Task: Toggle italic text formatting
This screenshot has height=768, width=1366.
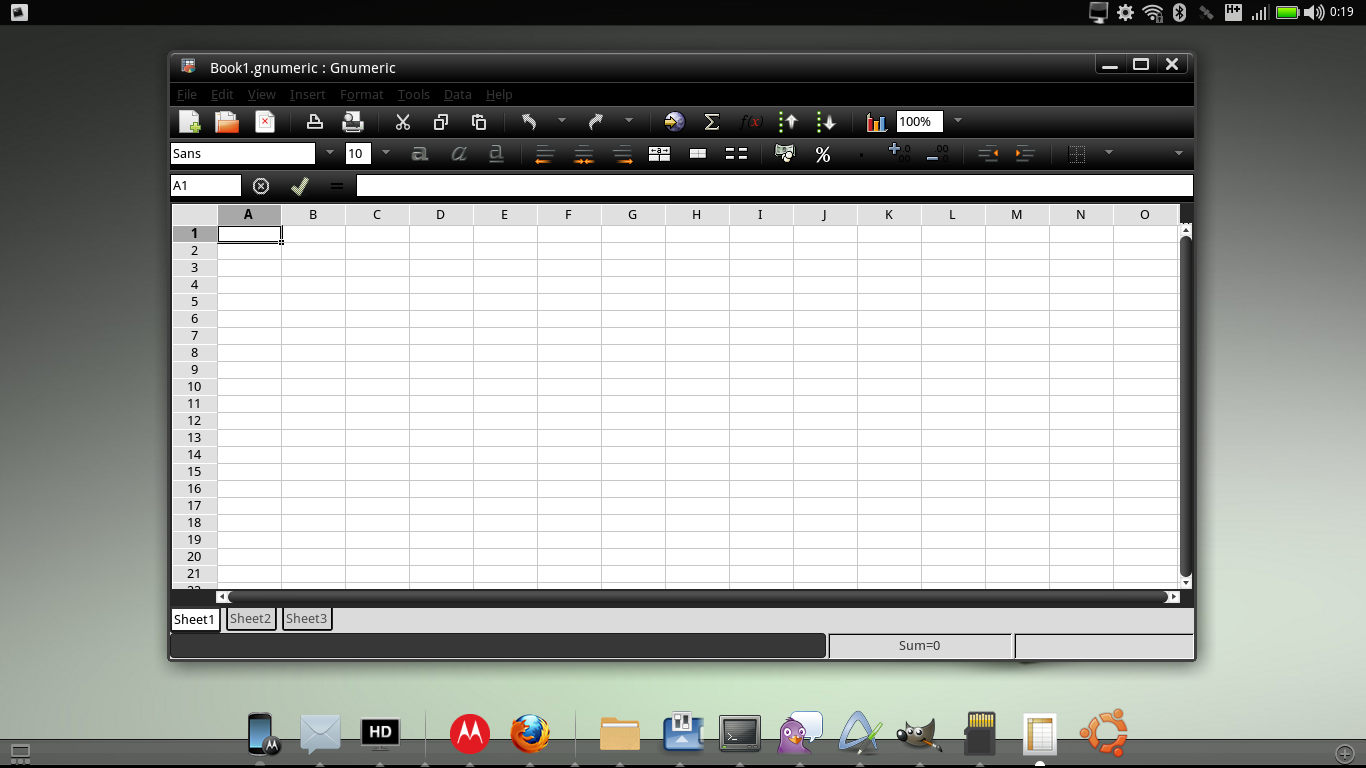Action: 458,154
